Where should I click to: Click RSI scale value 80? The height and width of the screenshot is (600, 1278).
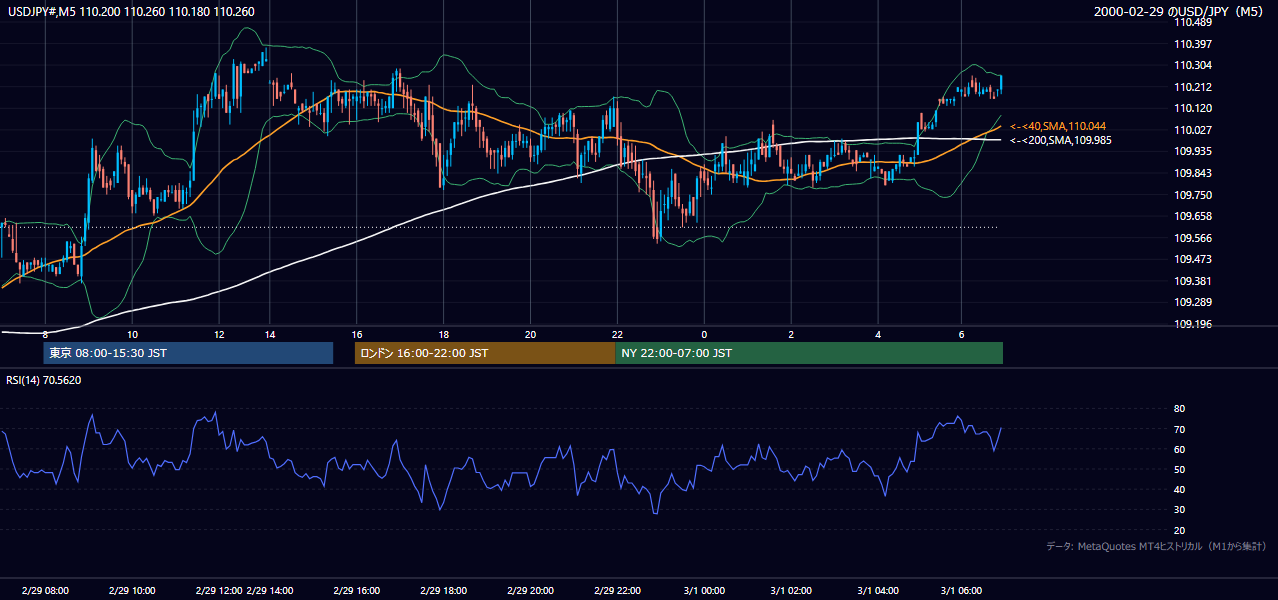coord(1179,409)
